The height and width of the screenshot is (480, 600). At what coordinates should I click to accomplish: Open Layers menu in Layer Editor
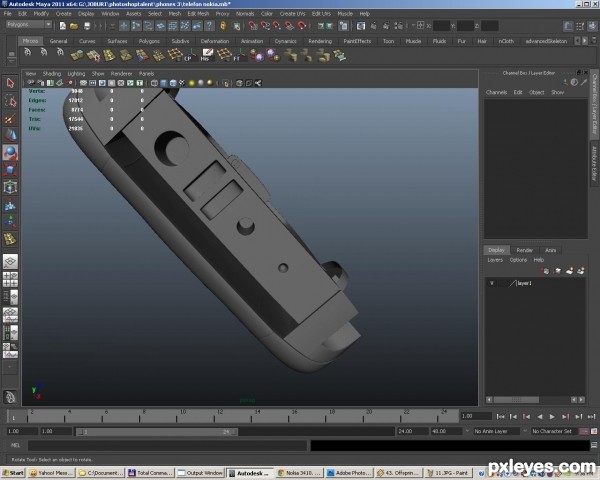coord(495,260)
